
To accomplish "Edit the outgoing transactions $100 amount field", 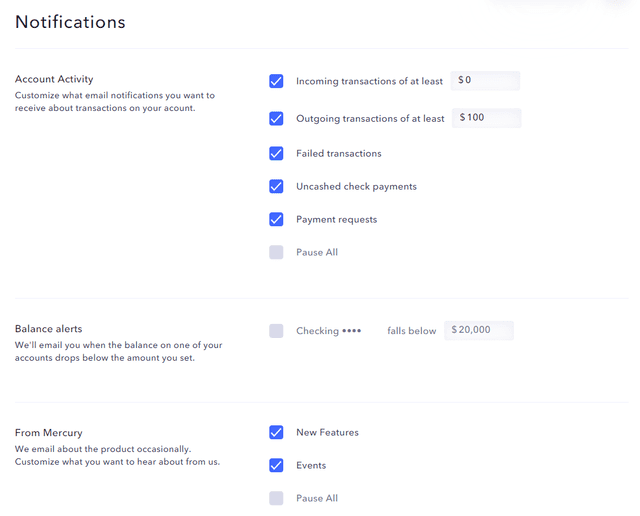I will coord(487,118).
